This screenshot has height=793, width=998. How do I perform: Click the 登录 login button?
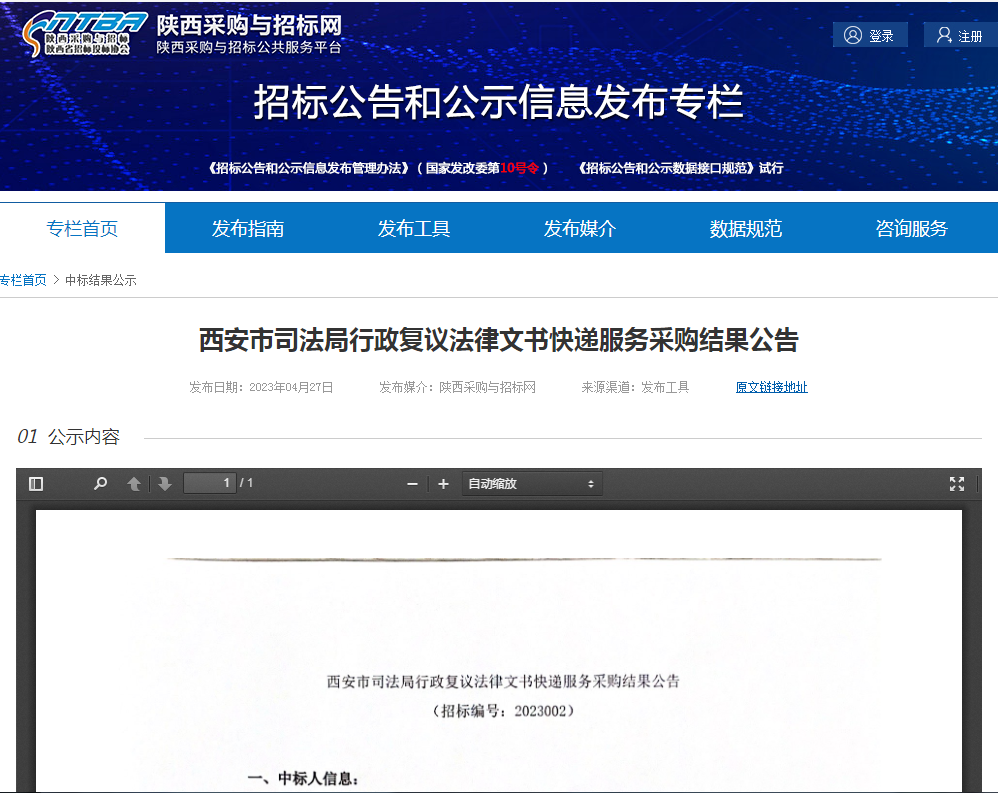(870, 36)
